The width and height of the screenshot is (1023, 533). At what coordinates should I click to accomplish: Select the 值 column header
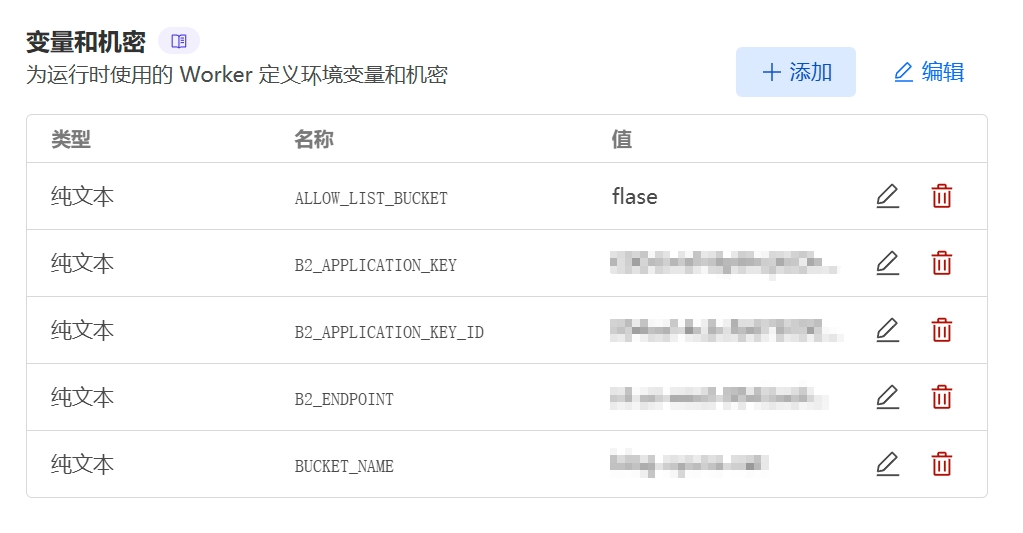click(622, 139)
